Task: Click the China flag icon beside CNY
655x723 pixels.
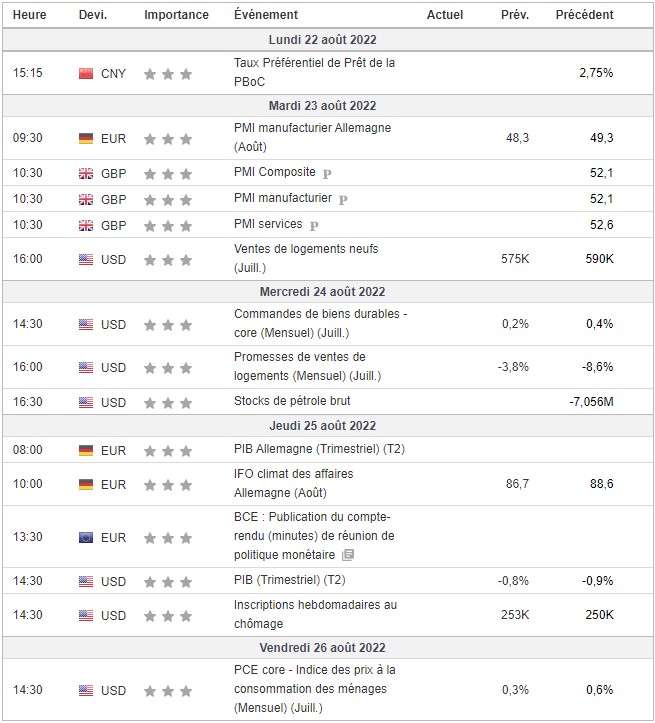Action: [86, 73]
